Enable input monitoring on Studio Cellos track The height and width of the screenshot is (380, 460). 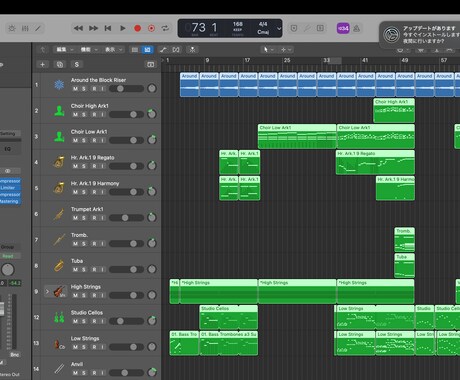pos(103,321)
